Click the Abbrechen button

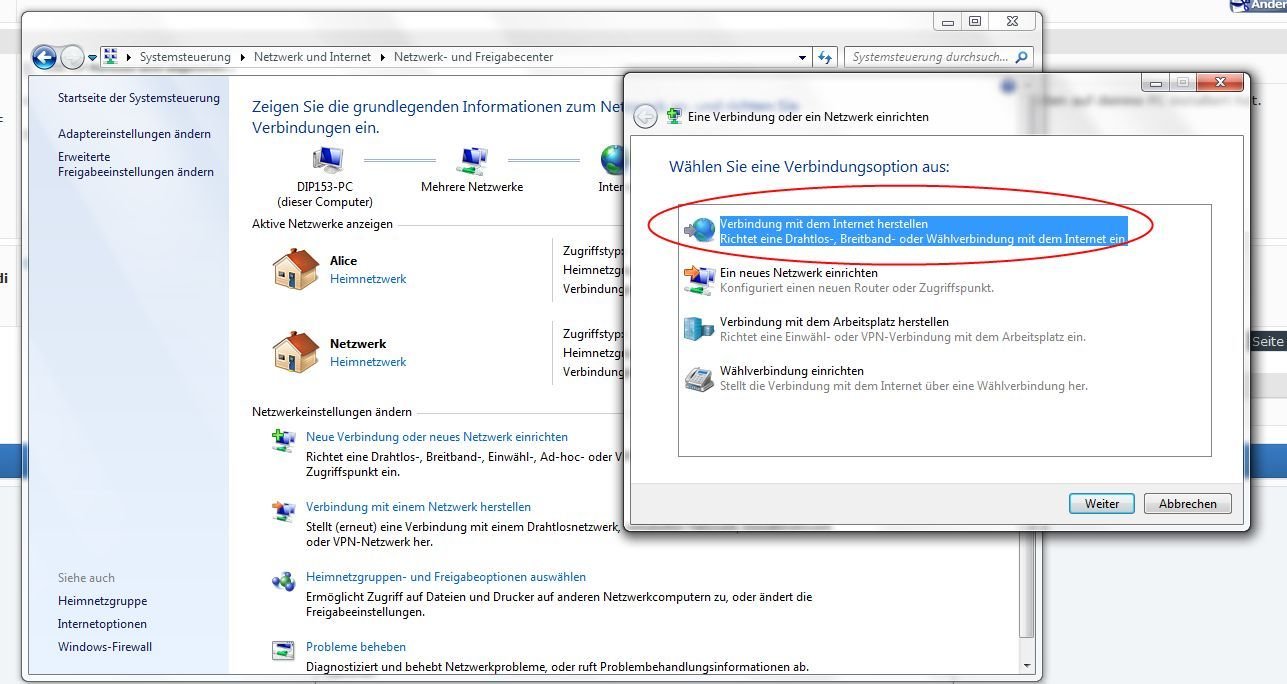(x=1188, y=504)
